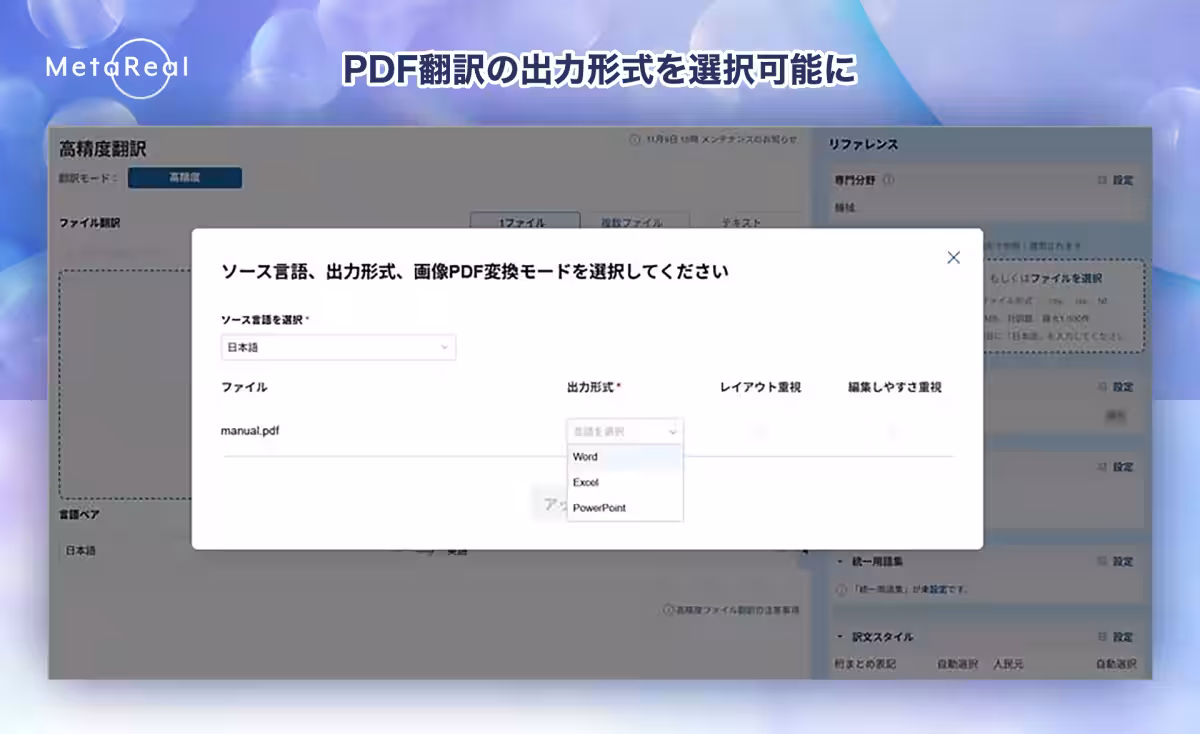Close the source language and output format dialog
This screenshot has width=1200, height=734.
(x=953, y=258)
